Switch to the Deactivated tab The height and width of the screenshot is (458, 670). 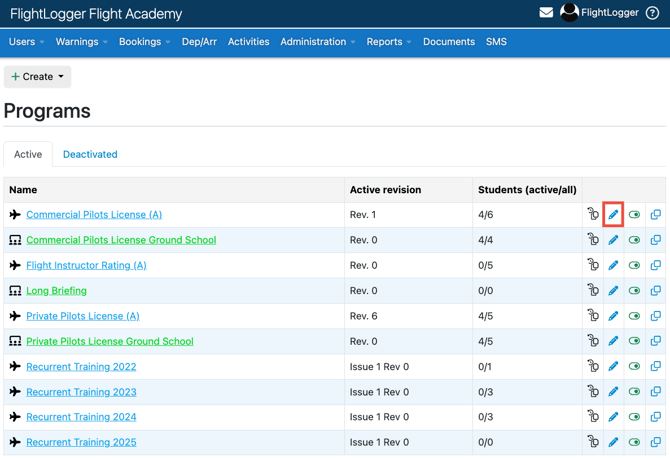pyautogui.click(x=90, y=154)
